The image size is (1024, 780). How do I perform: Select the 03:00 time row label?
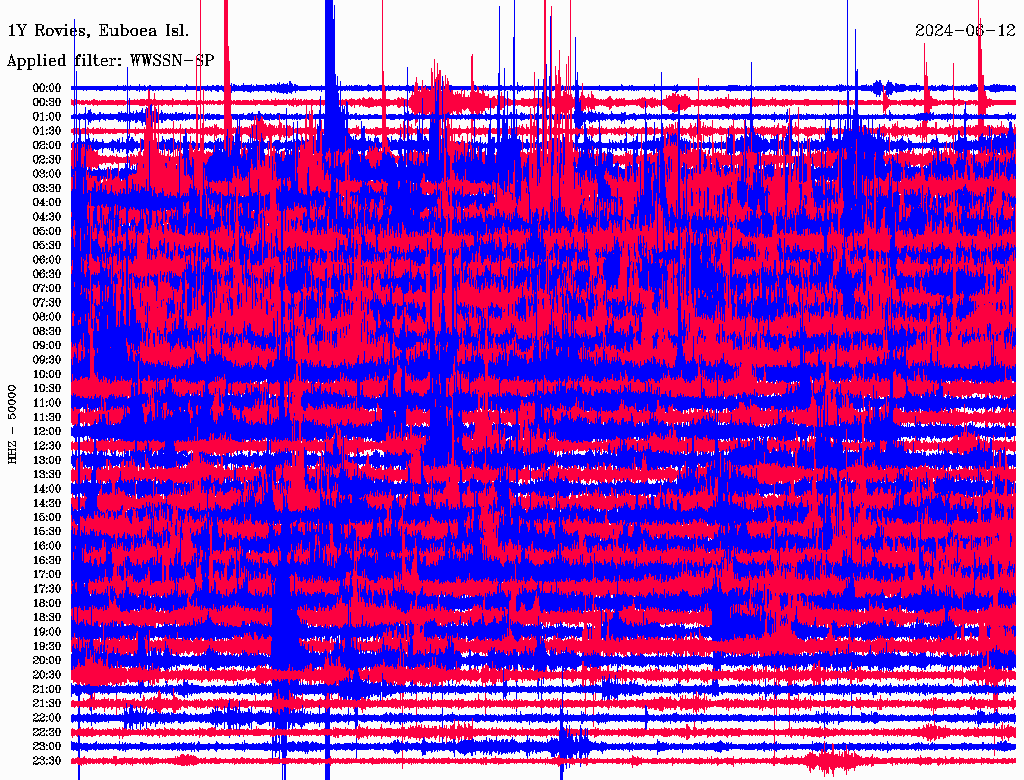tap(47, 174)
